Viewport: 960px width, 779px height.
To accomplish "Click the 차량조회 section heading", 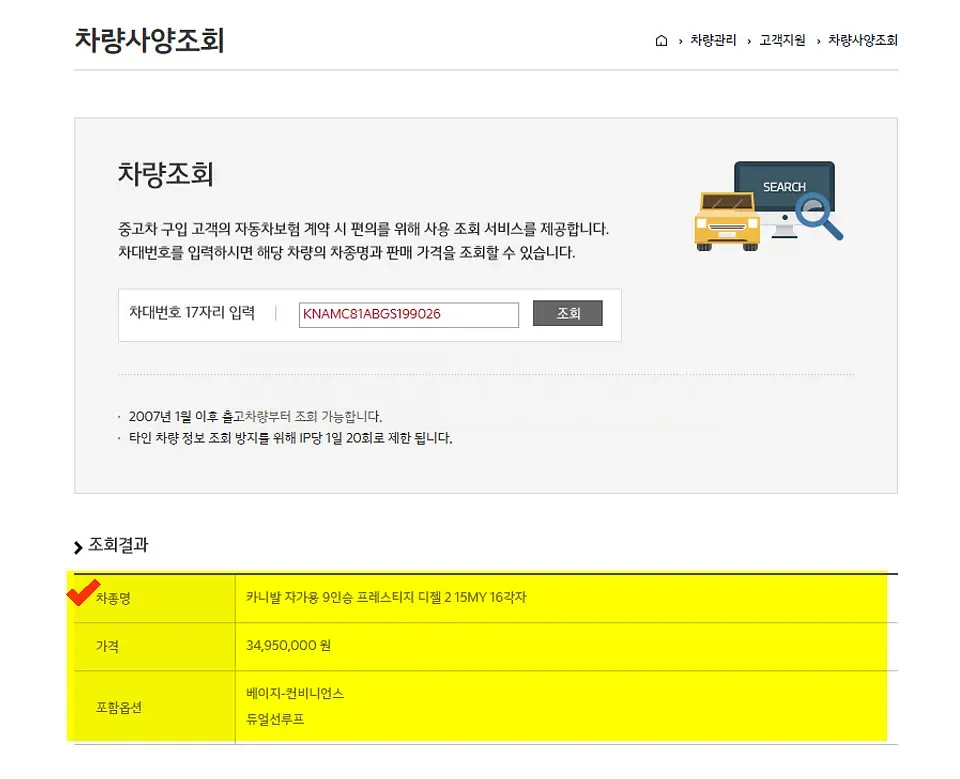I will 165,173.
